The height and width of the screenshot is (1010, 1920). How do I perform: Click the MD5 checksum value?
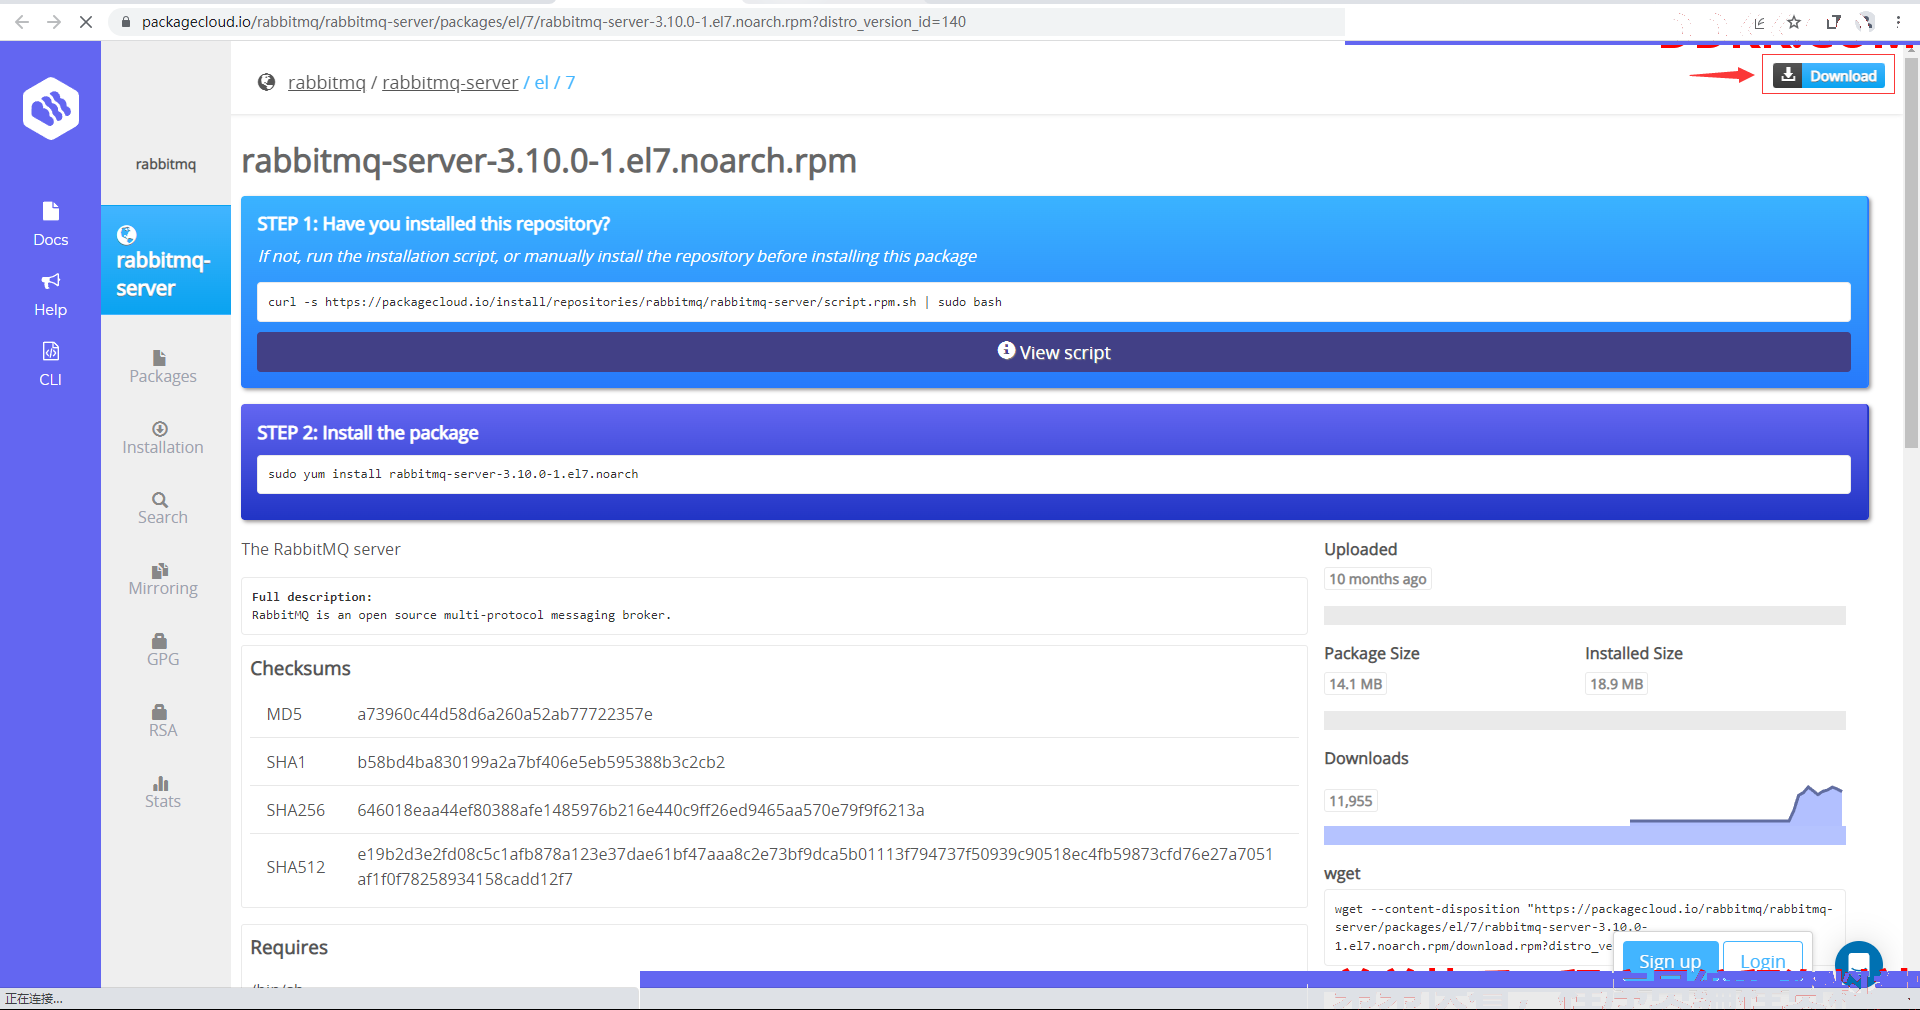click(505, 714)
